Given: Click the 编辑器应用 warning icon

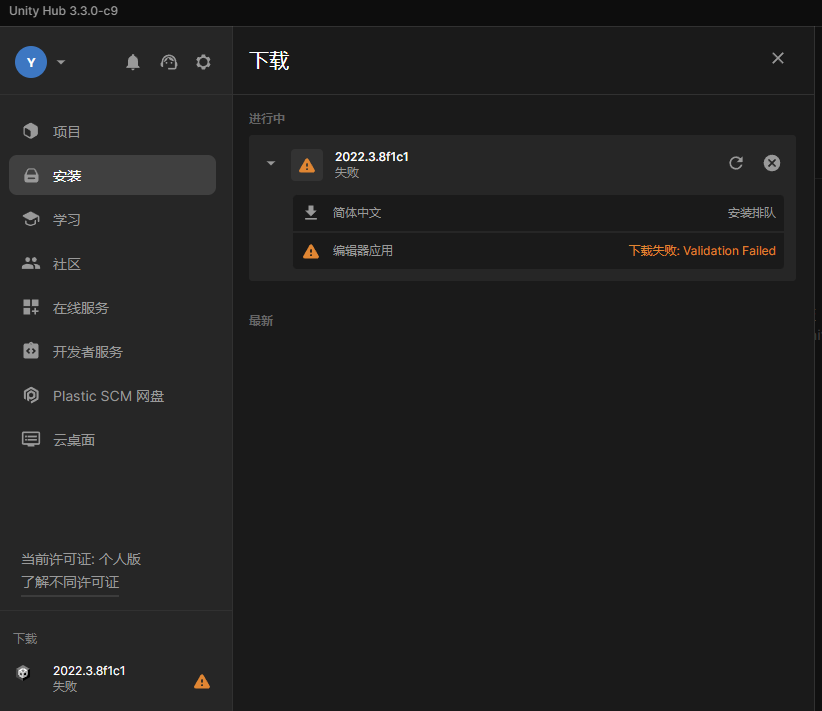Looking at the screenshot, I should pos(311,251).
